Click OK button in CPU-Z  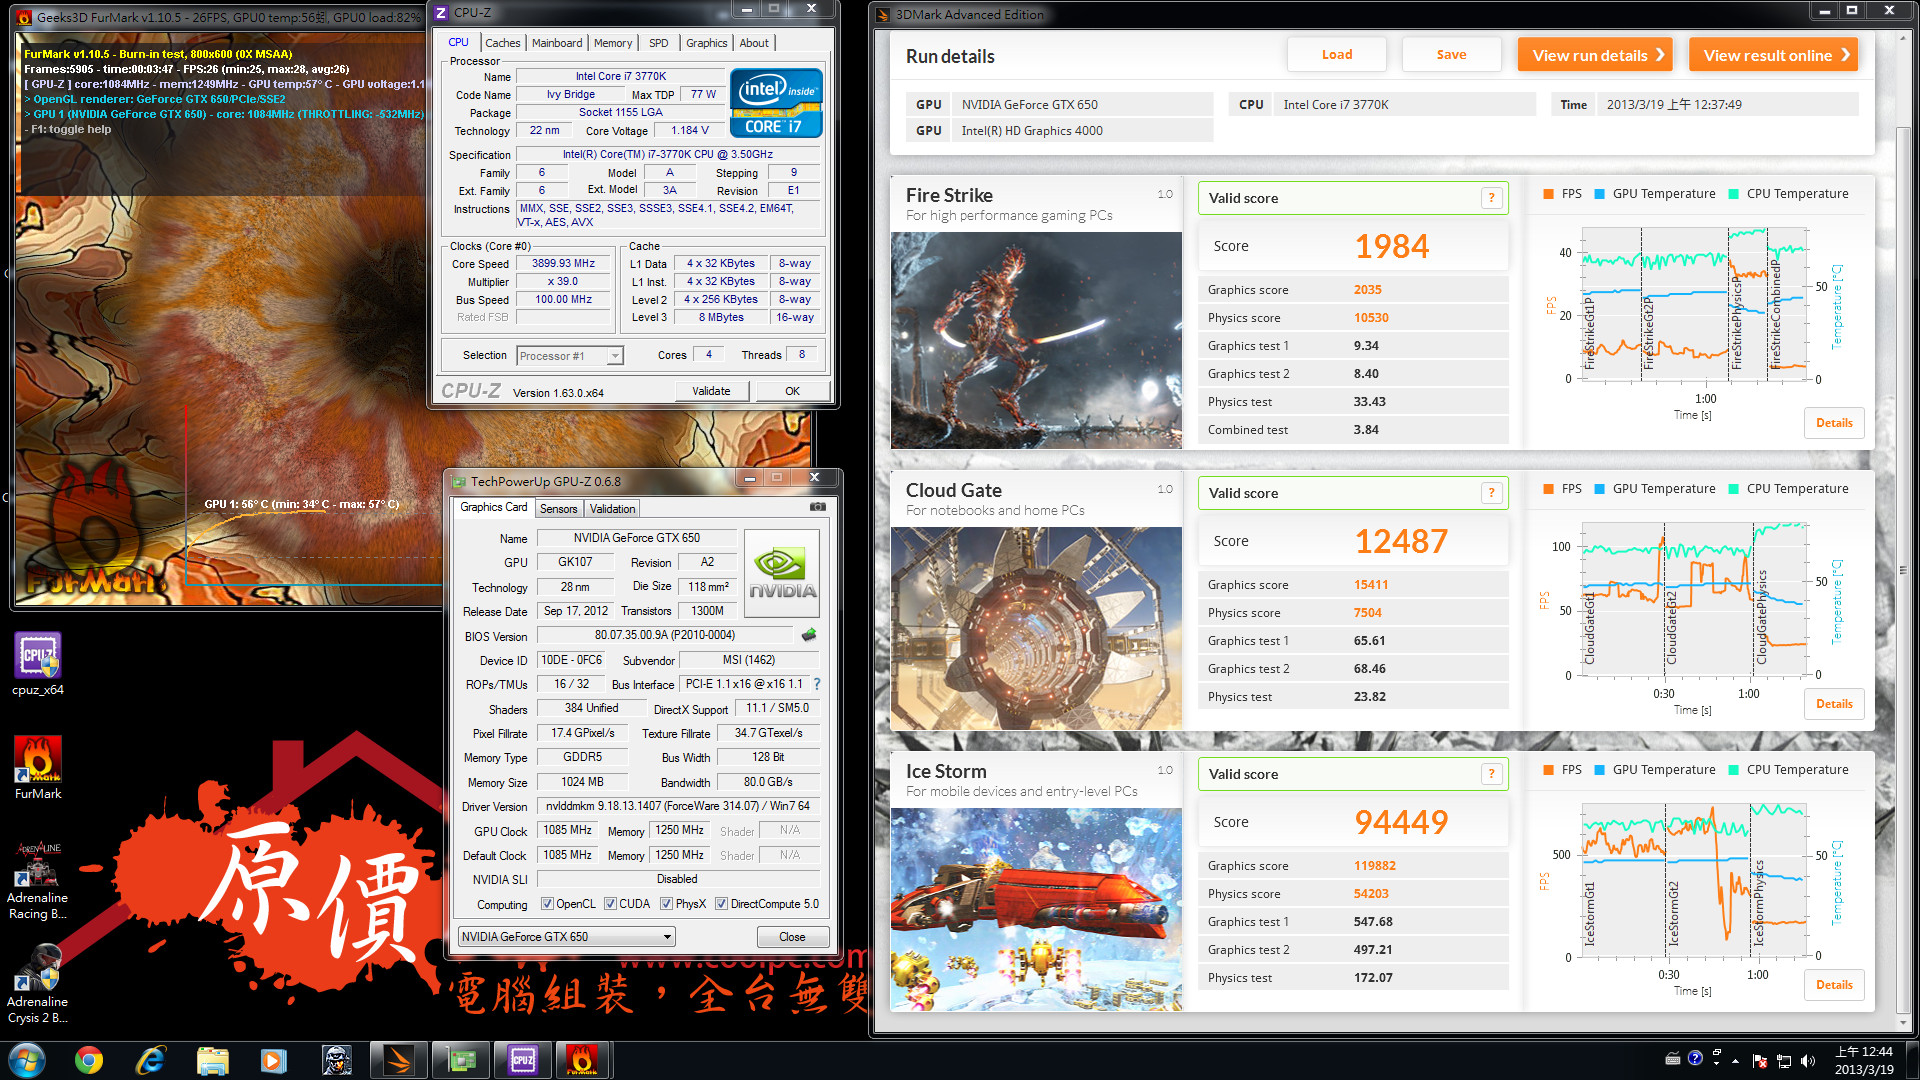pos(792,391)
